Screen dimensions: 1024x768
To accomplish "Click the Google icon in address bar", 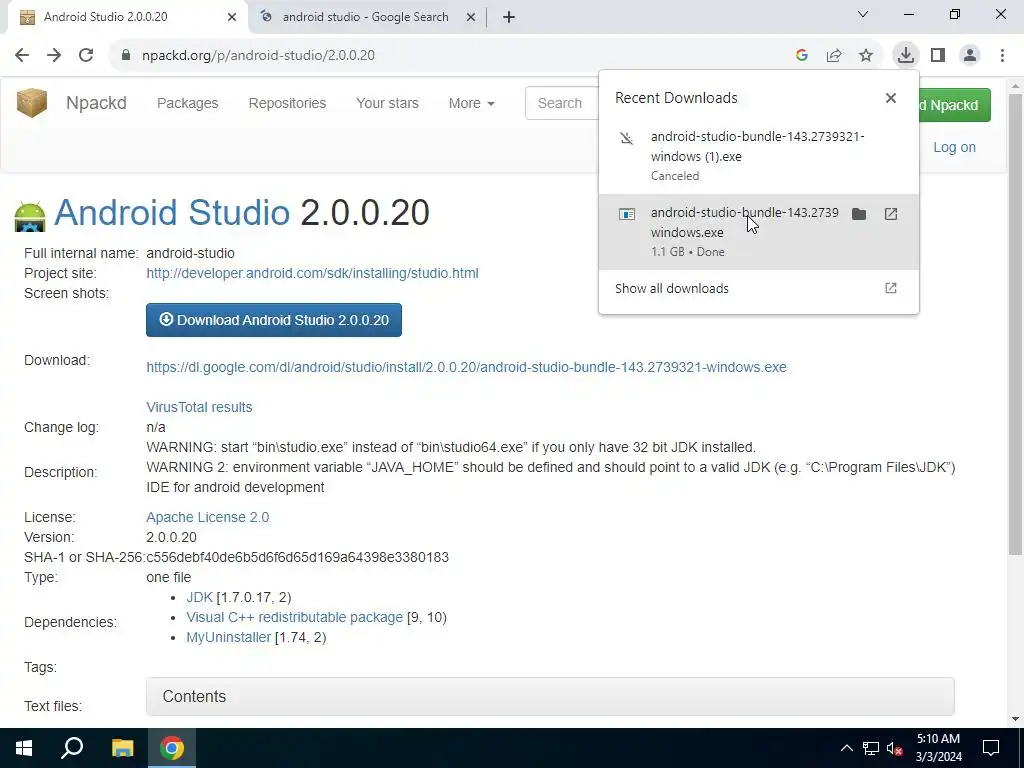I will [802, 55].
